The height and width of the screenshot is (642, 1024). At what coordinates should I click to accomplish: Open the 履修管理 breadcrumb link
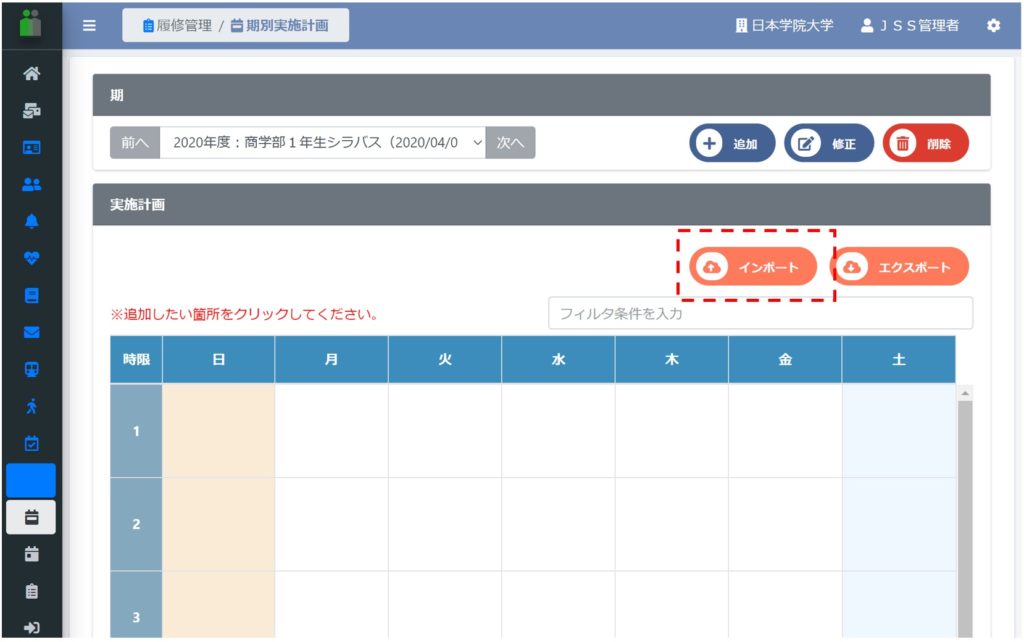click(x=177, y=25)
